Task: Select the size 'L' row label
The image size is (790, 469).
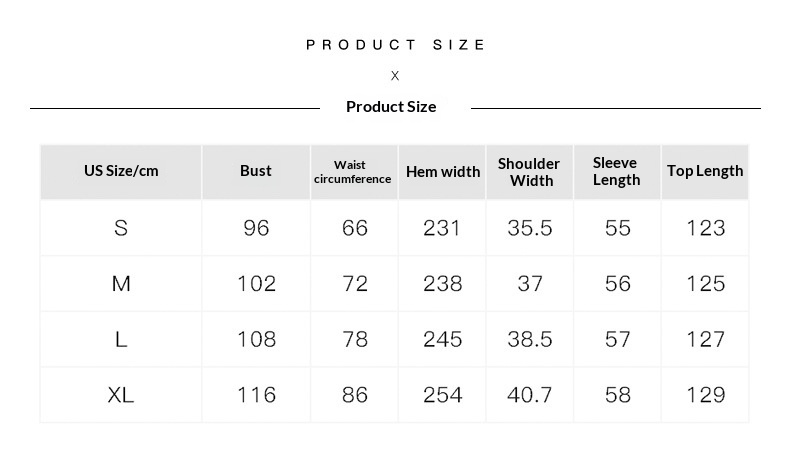Action: (x=121, y=339)
